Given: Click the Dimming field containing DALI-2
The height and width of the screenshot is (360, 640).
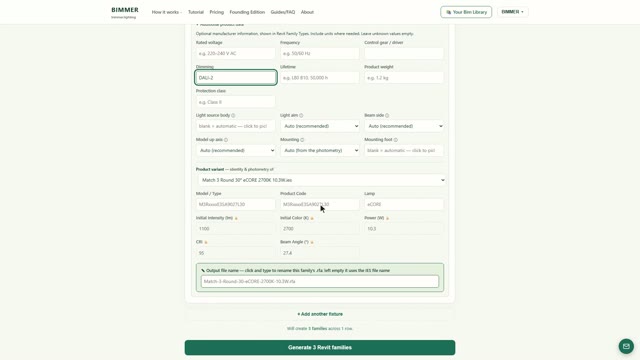Looking at the screenshot, I should (x=236, y=78).
